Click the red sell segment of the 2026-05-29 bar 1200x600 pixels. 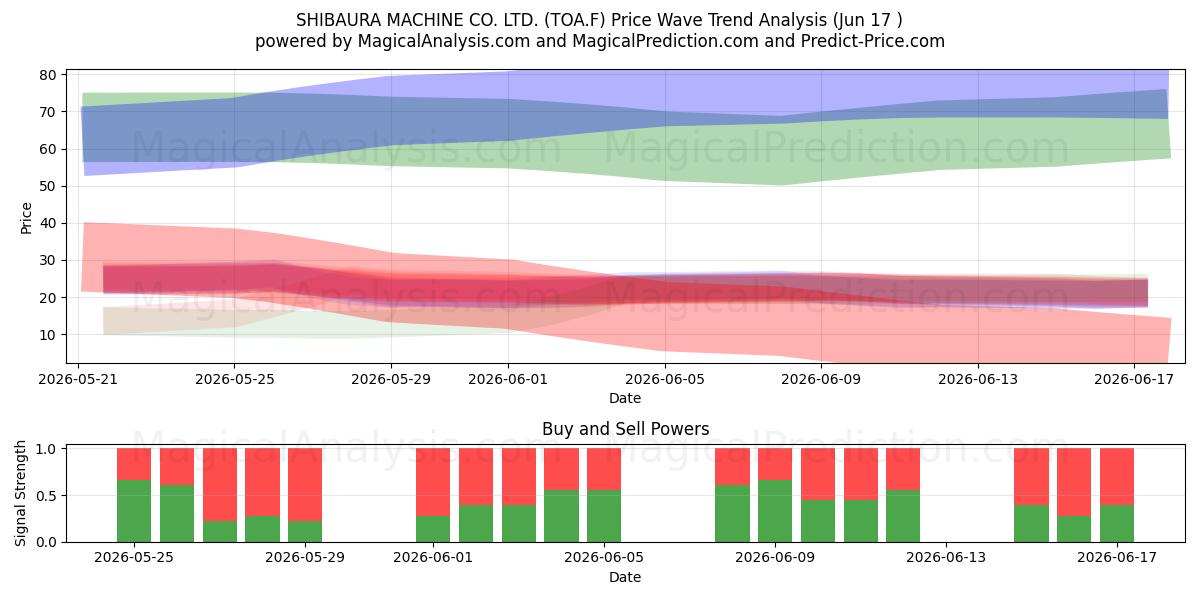305,484
